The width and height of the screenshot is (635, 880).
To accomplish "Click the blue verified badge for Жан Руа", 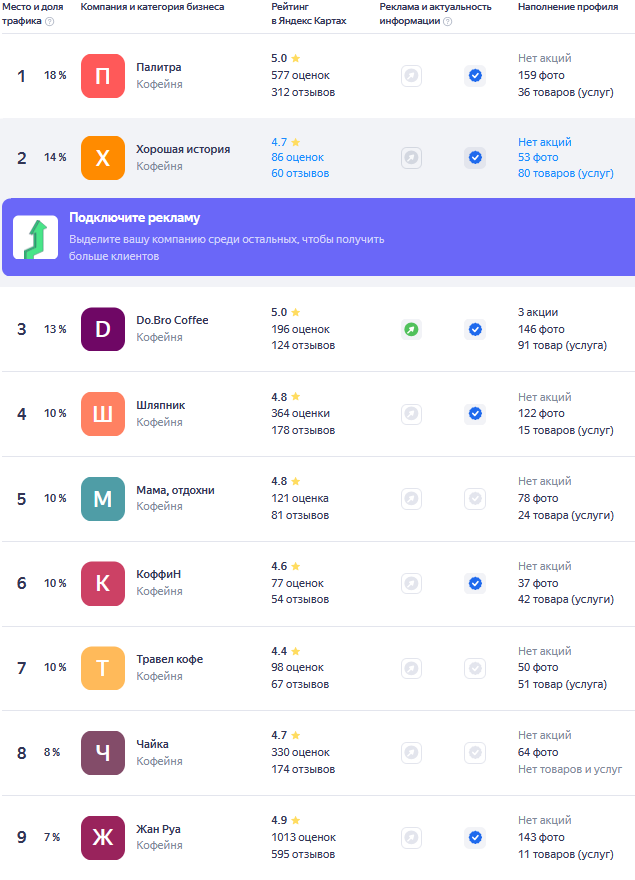I will tap(475, 838).
